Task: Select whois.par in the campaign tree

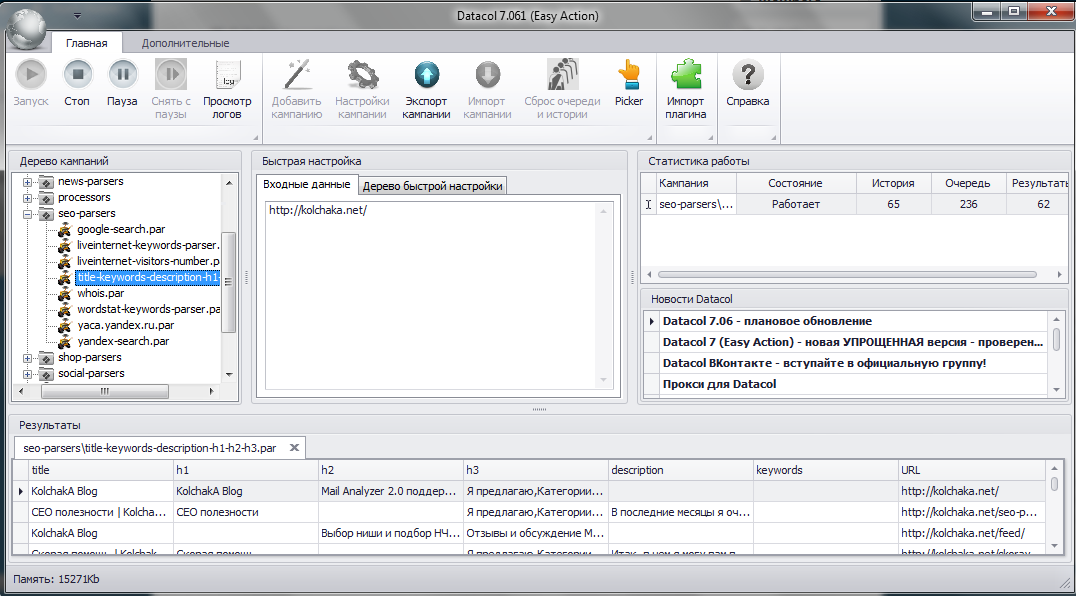Action: pyautogui.click(x=100, y=293)
